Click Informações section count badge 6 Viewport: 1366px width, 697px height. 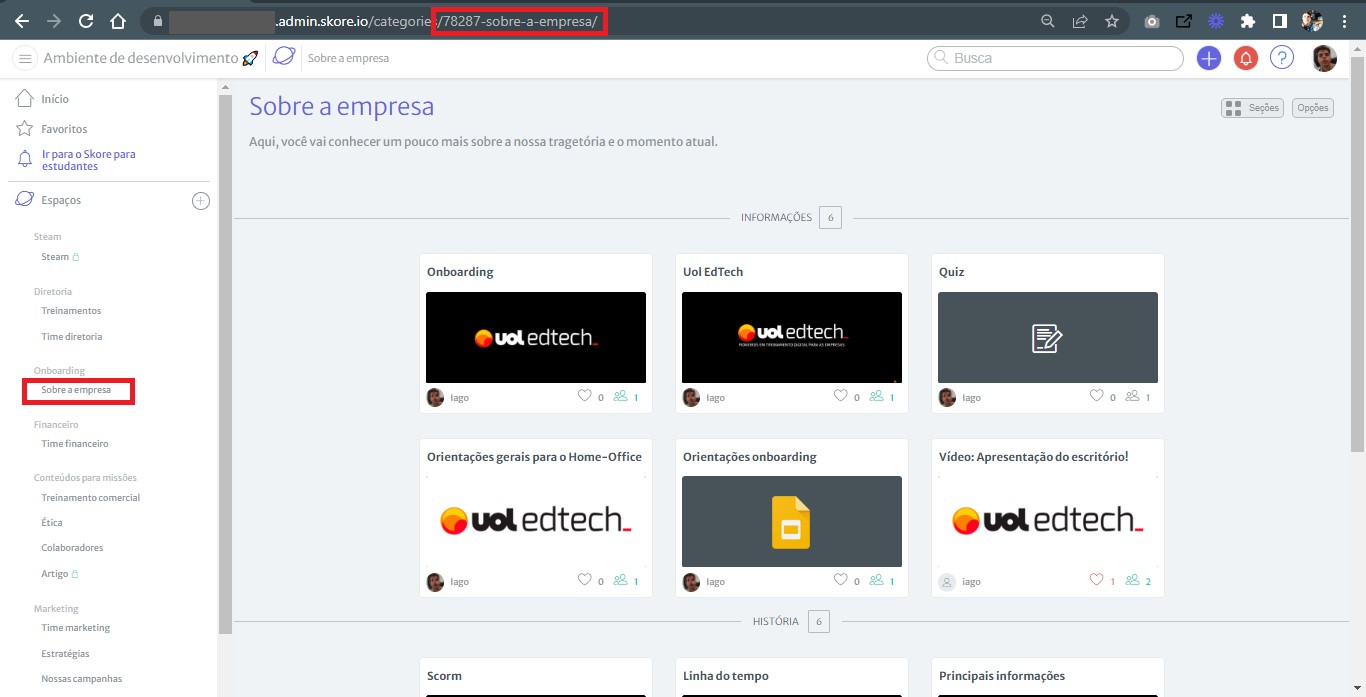pyautogui.click(x=830, y=217)
